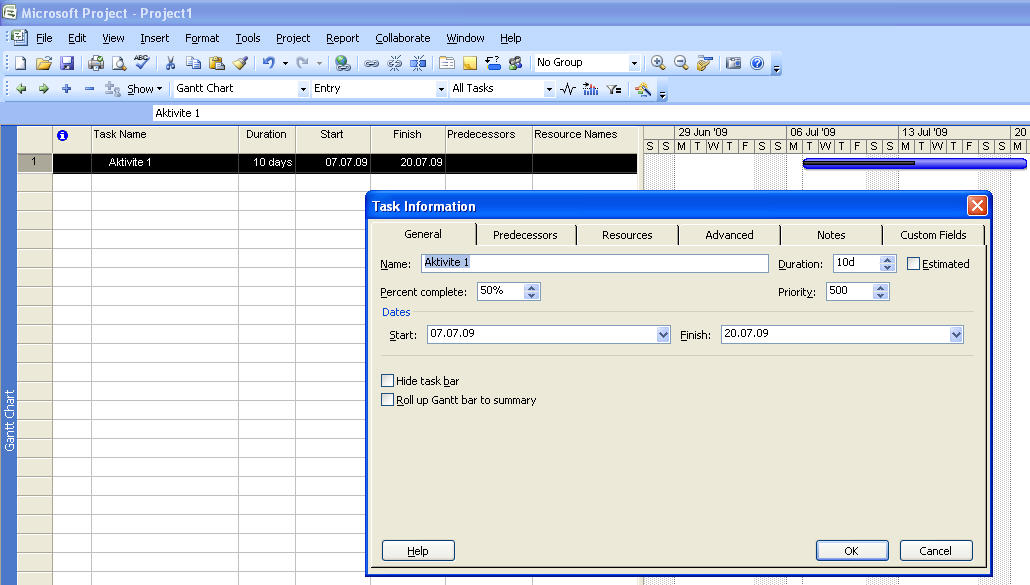Open the Collaborate menu
1030x585 pixels.
click(x=402, y=38)
